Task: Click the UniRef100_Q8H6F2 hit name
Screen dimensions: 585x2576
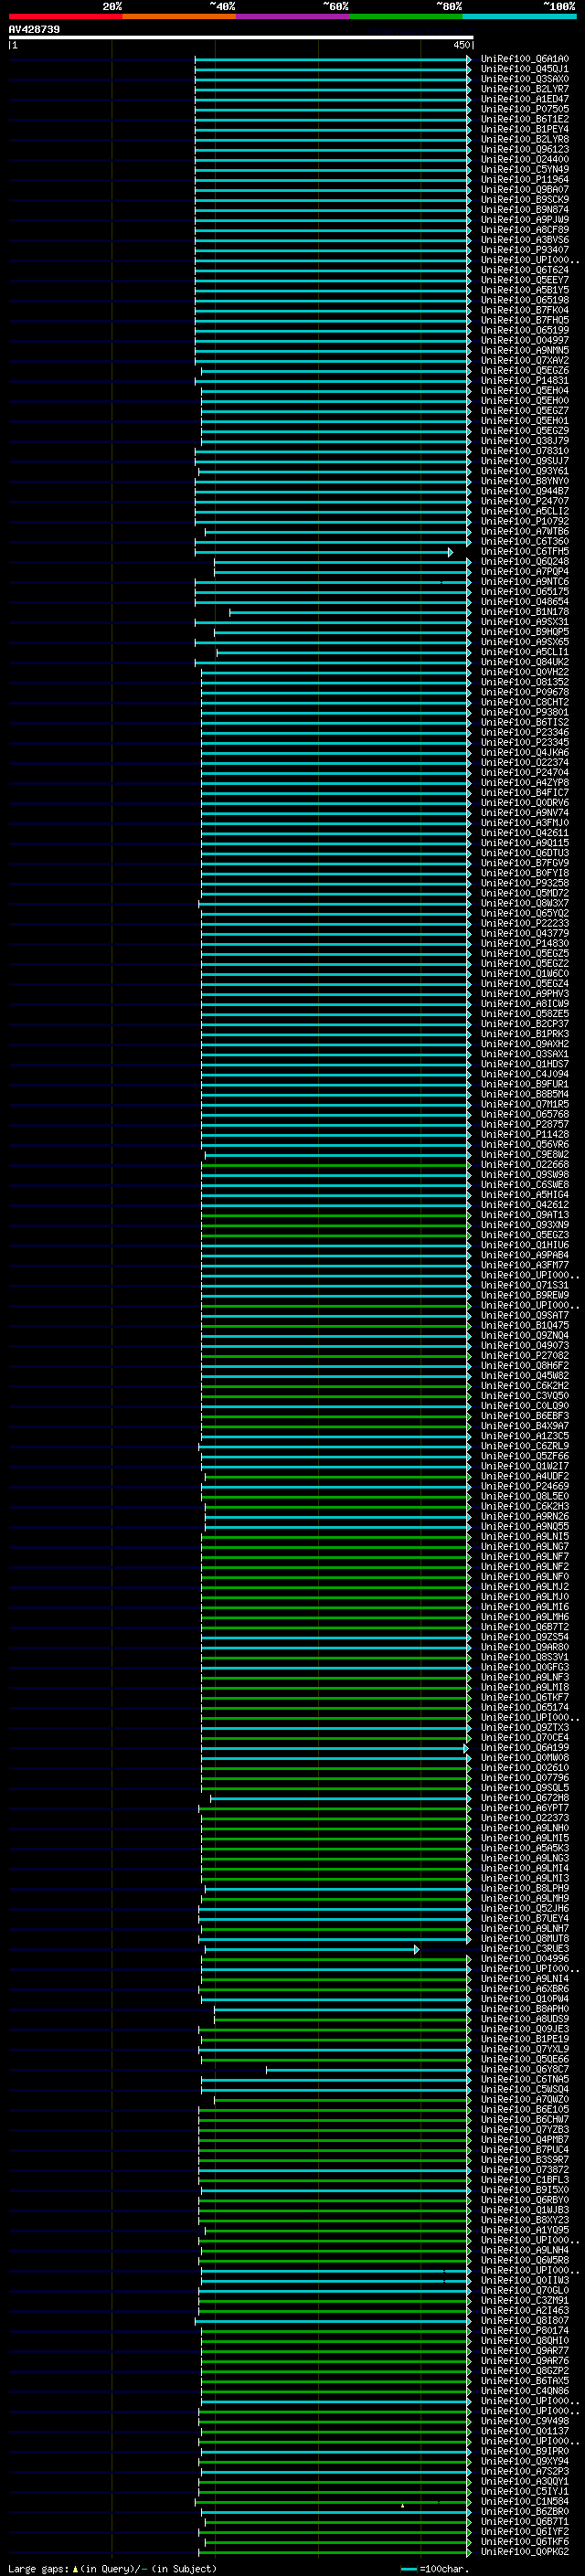Action: click(525, 1365)
